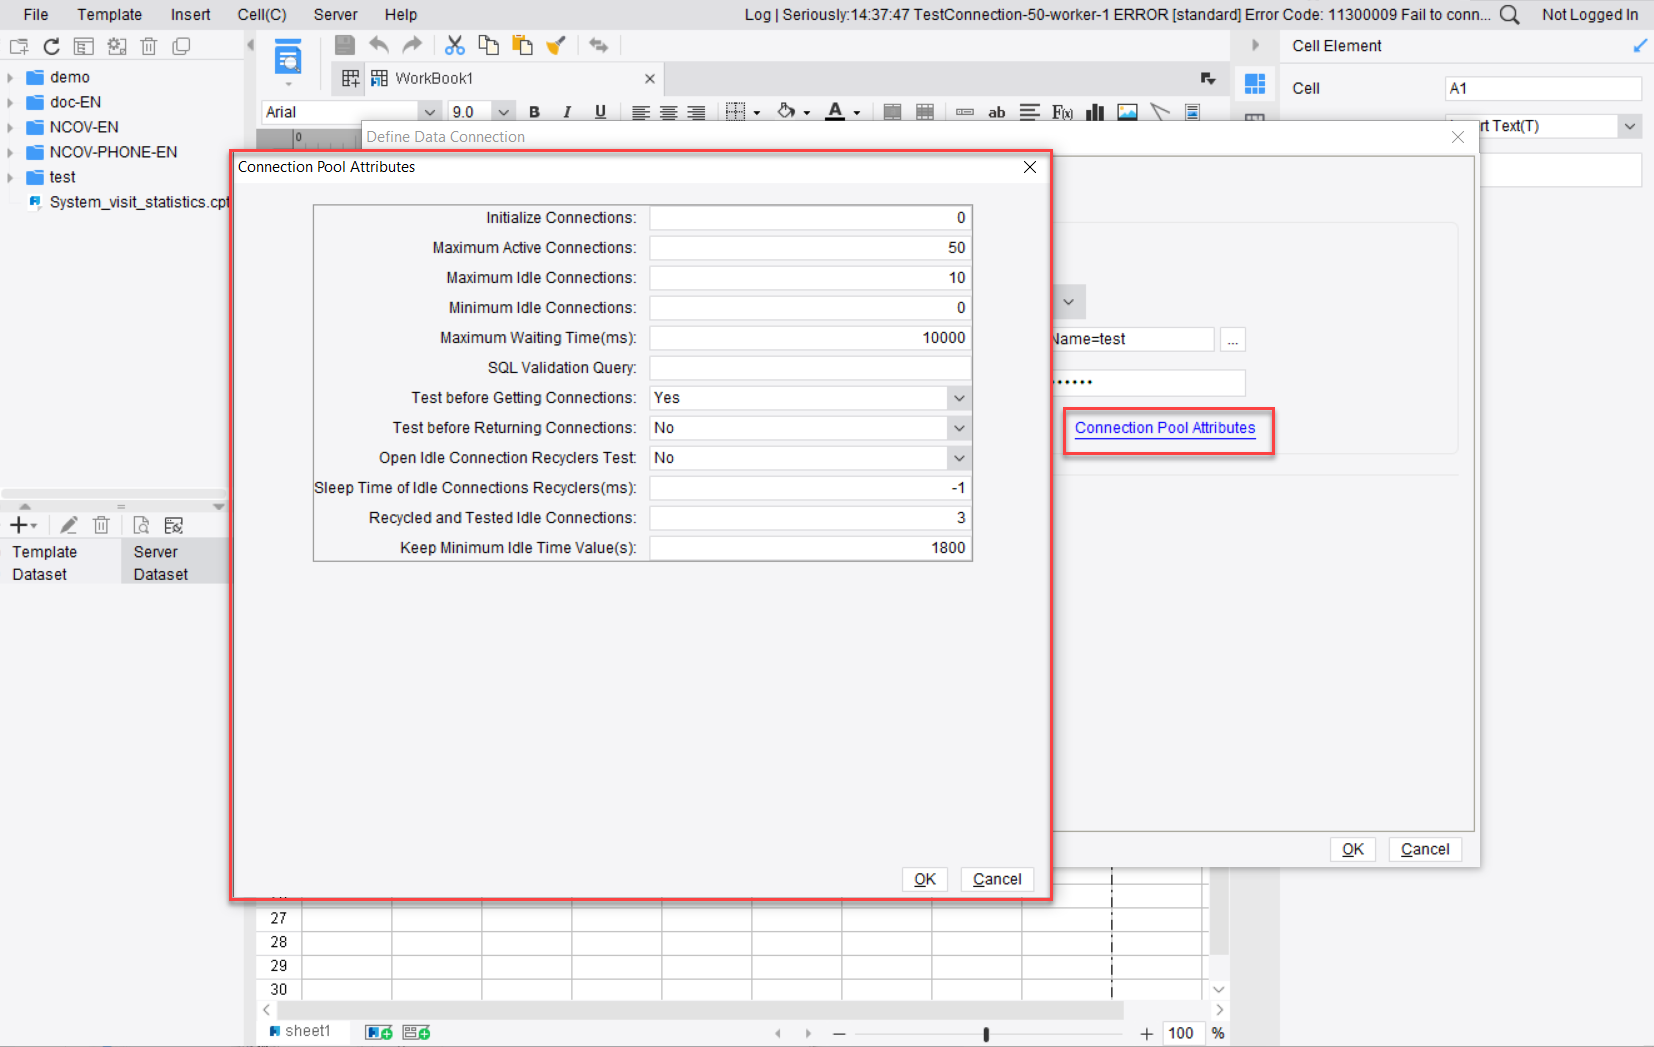Confirm with the OK button
This screenshot has height=1047, width=1654.
click(x=924, y=879)
